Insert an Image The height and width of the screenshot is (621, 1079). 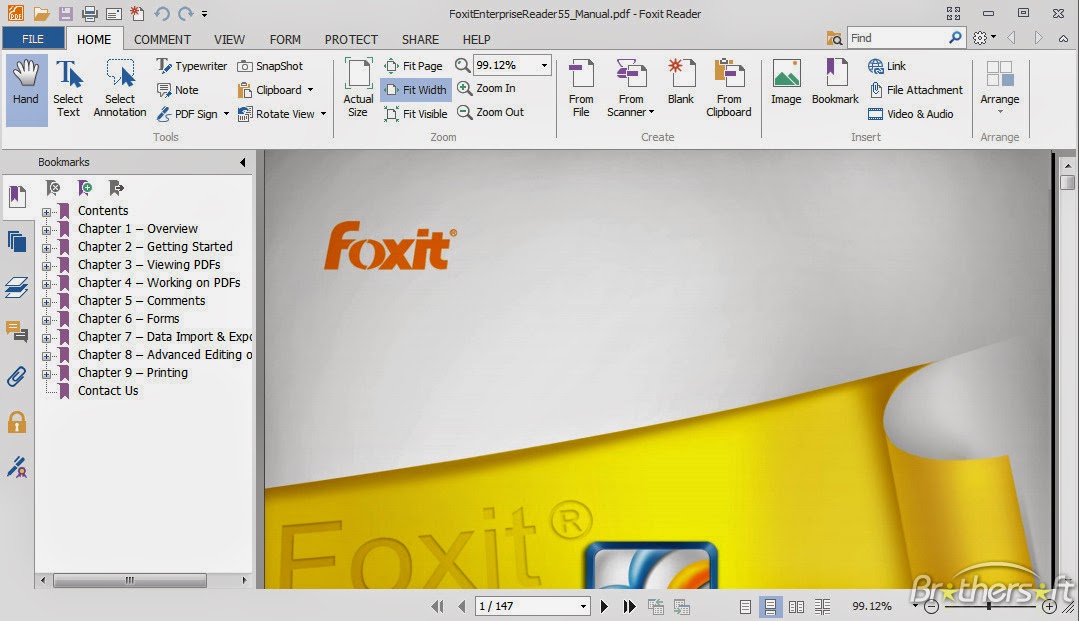[786, 83]
